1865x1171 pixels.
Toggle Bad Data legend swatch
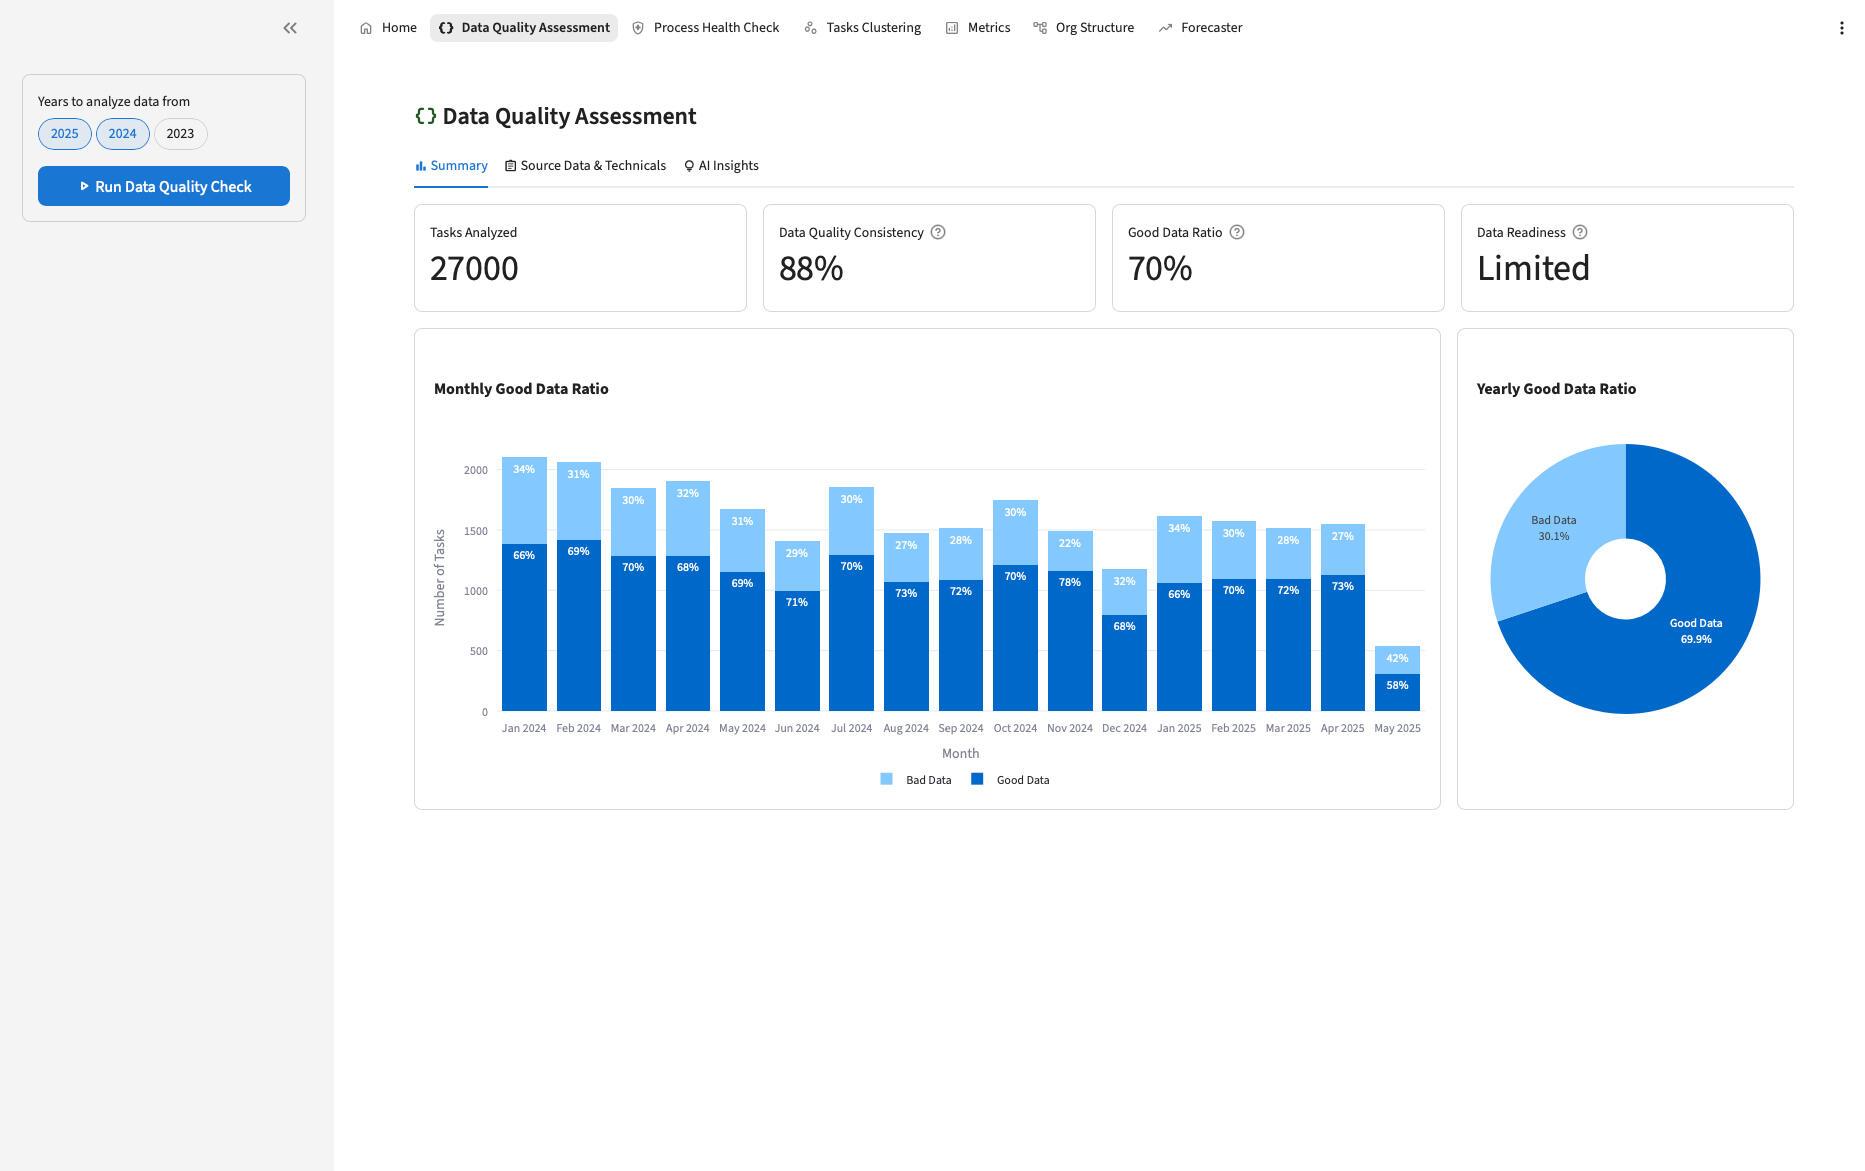[x=887, y=780]
